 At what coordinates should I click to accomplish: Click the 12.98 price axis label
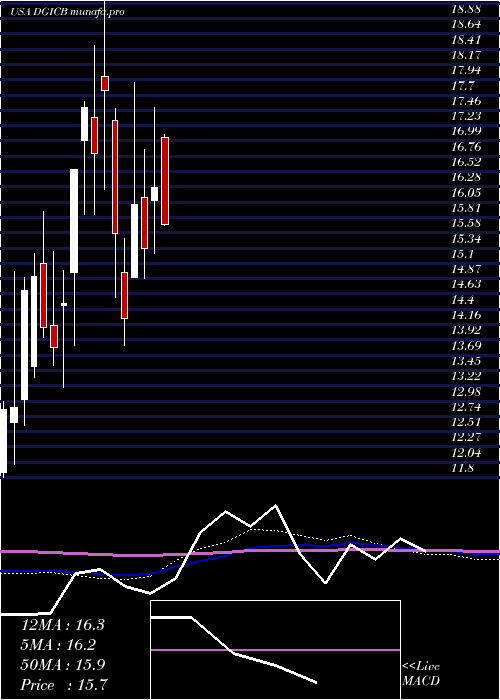466,392
